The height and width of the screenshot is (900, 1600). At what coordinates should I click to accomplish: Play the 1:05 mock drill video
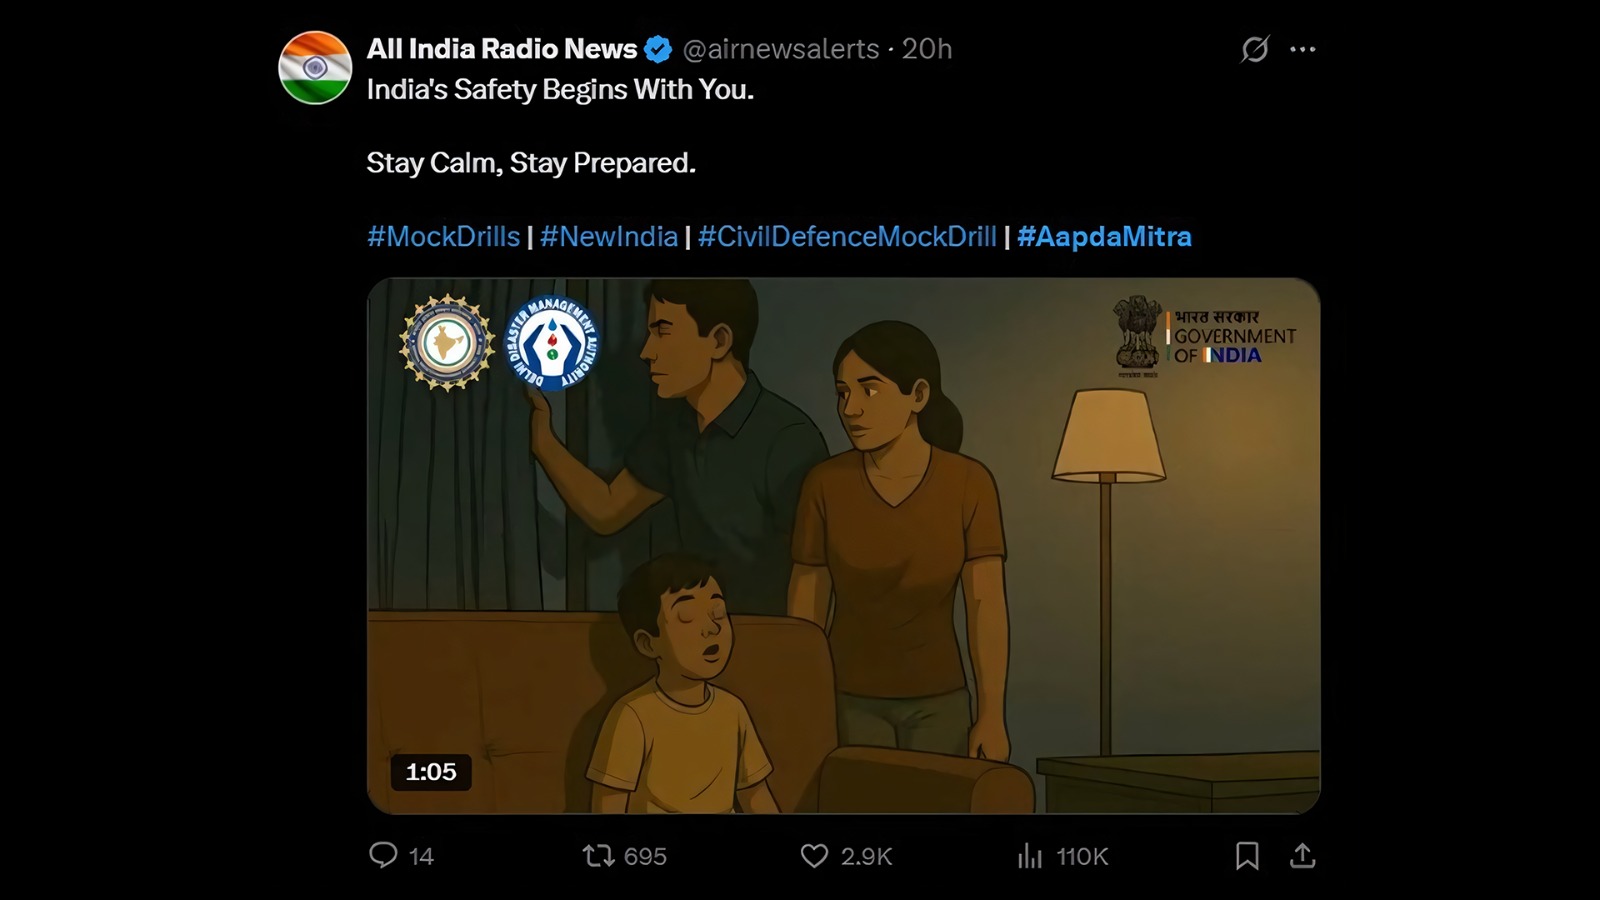(x=843, y=545)
